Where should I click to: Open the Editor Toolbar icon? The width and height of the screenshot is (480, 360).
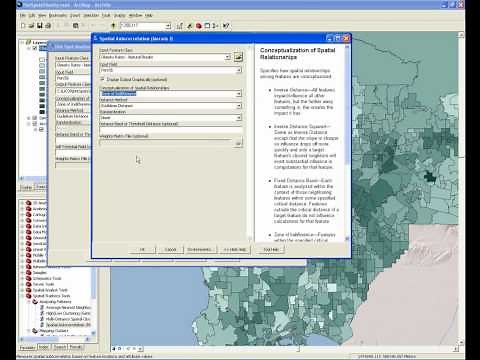click(x=180, y=26)
